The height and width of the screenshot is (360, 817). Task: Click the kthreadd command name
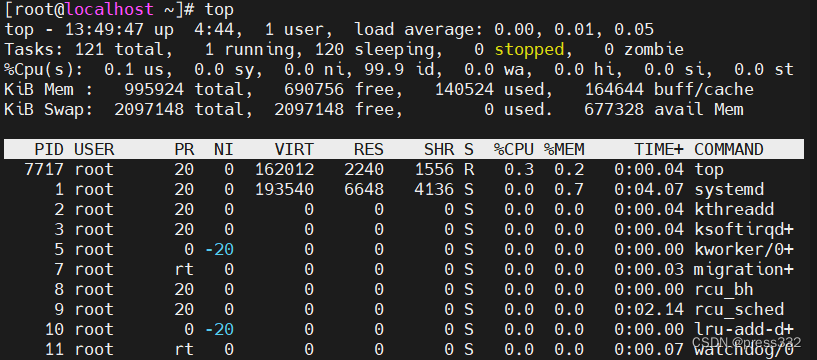coord(734,209)
